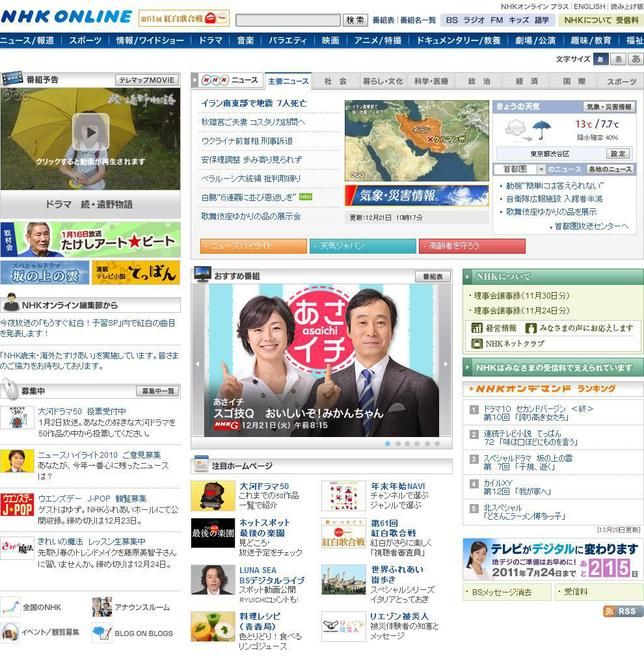The image size is (644, 666).
Task: Open the たけしアート★ビート banner
Action: [90, 240]
